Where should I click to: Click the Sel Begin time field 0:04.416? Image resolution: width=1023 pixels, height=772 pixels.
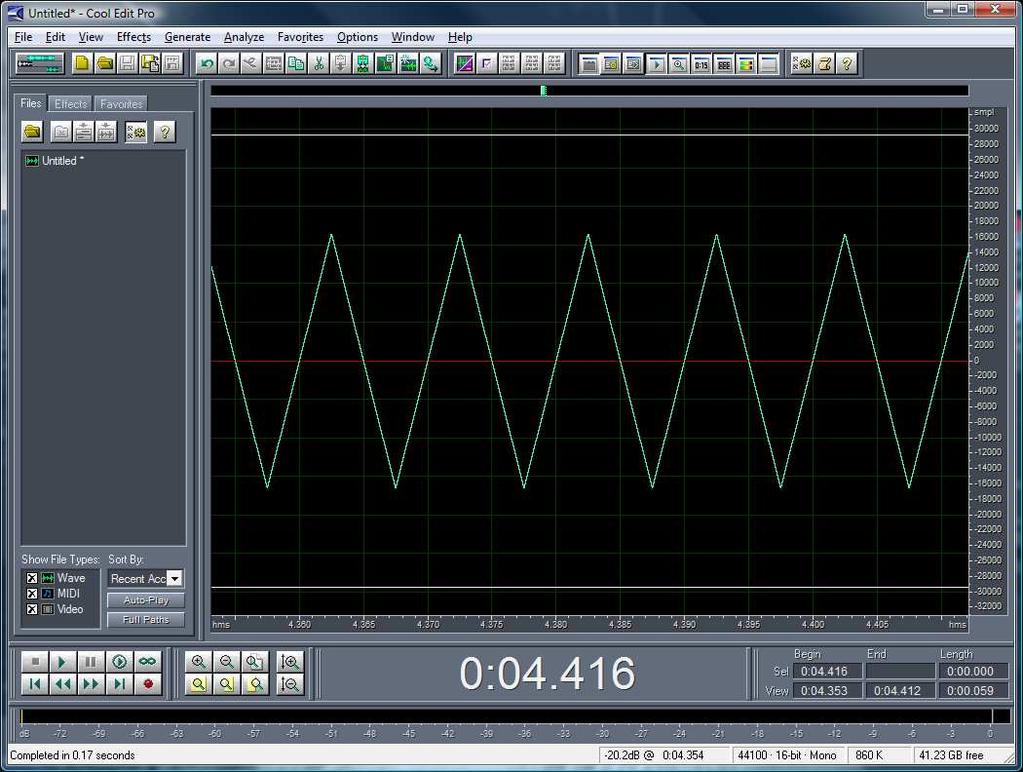826,671
